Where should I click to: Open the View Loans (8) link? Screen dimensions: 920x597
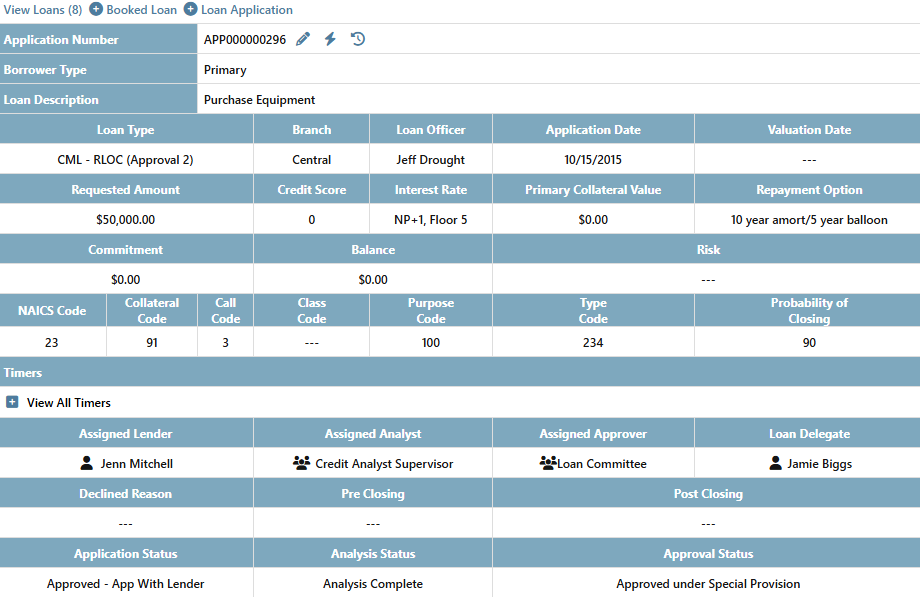[43, 9]
